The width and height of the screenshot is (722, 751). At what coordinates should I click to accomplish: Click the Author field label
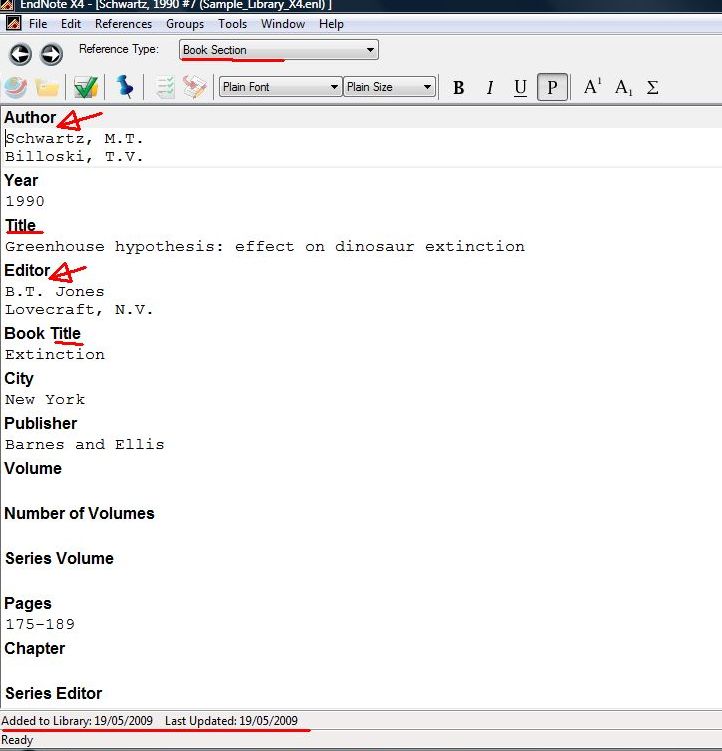click(30, 117)
